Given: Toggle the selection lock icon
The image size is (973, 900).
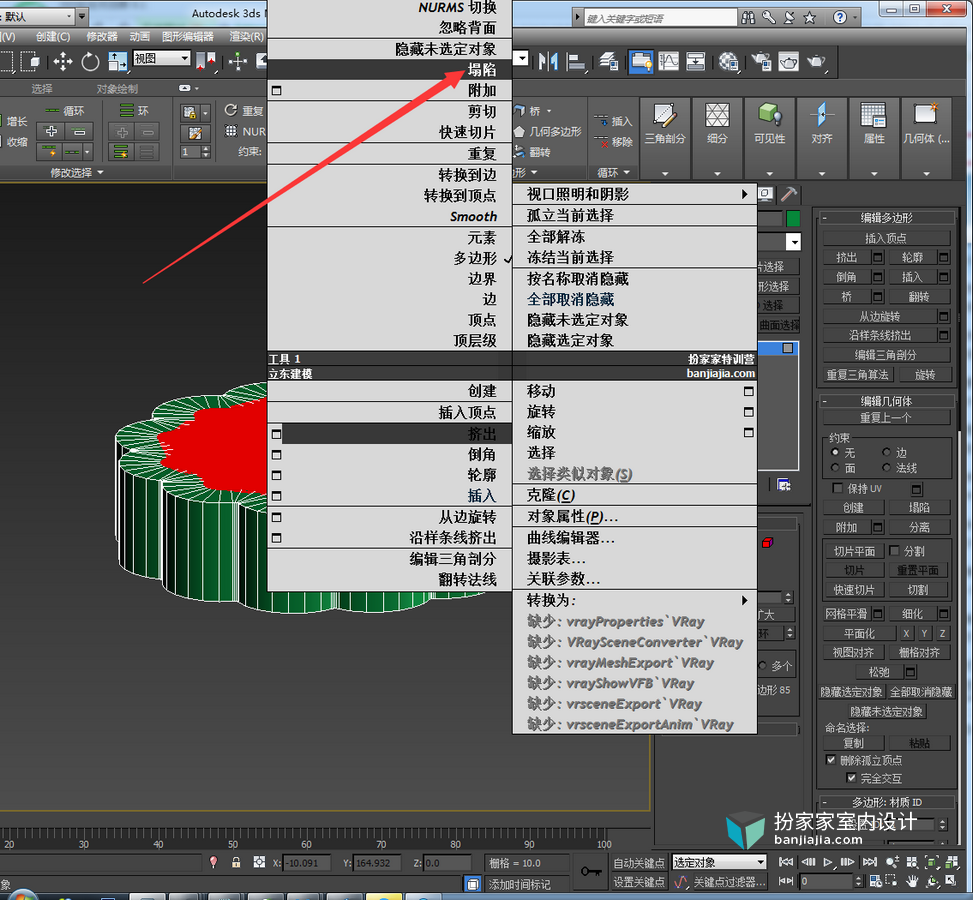Looking at the screenshot, I should tap(236, 862).
